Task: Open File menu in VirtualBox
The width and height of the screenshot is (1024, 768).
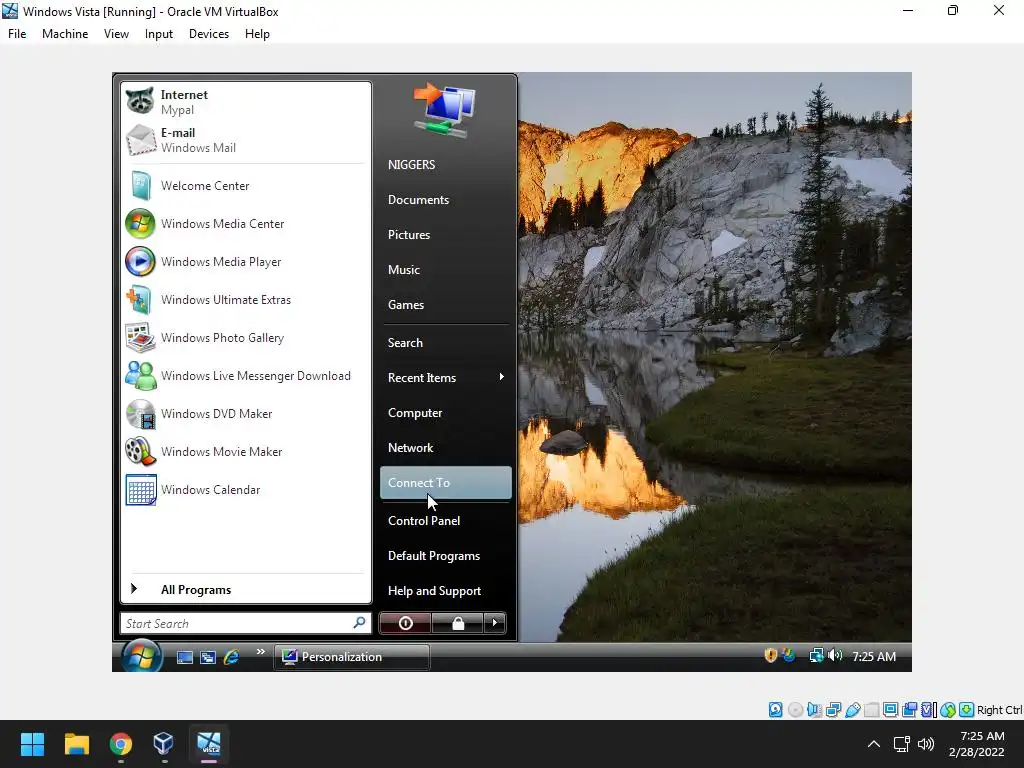Action: (17, 34)
